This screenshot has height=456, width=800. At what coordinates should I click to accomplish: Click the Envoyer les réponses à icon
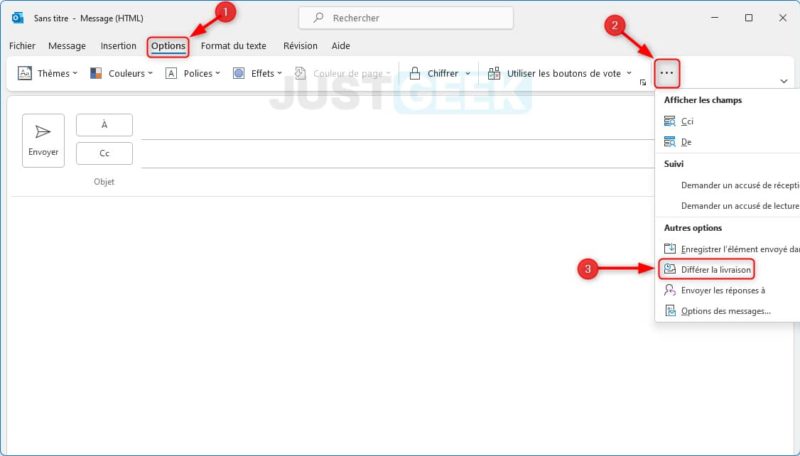point(669,290)
